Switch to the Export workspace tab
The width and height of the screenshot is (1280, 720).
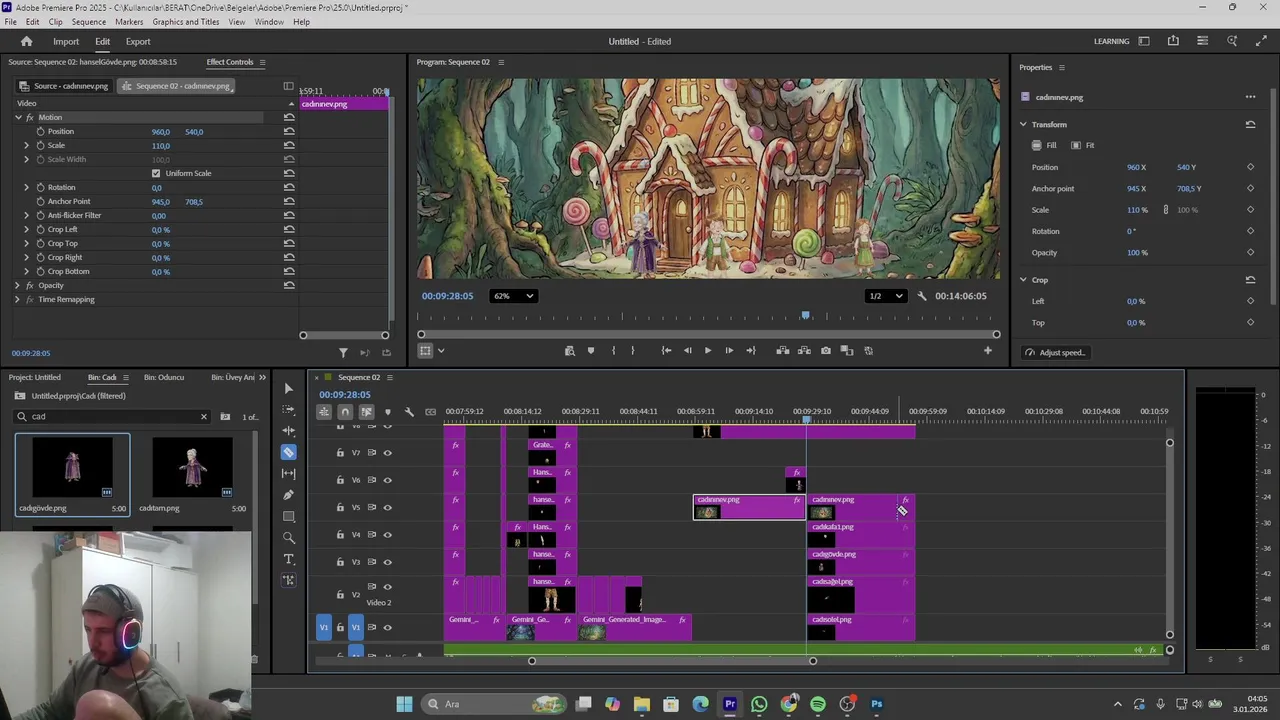click(138, 41)
